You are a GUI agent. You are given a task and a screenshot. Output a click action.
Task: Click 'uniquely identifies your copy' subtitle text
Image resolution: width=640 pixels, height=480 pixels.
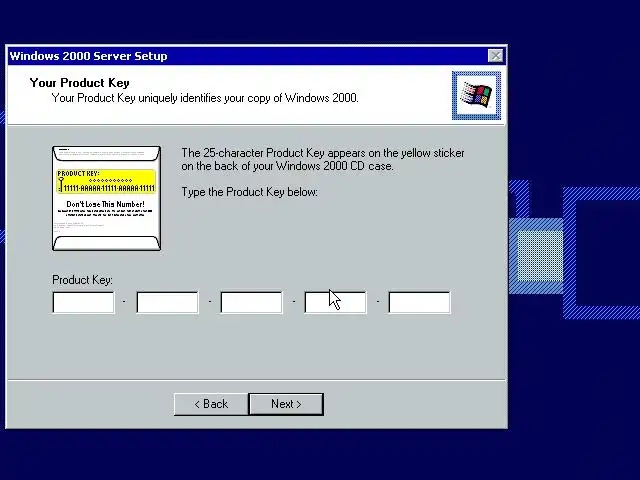(205, 98)
